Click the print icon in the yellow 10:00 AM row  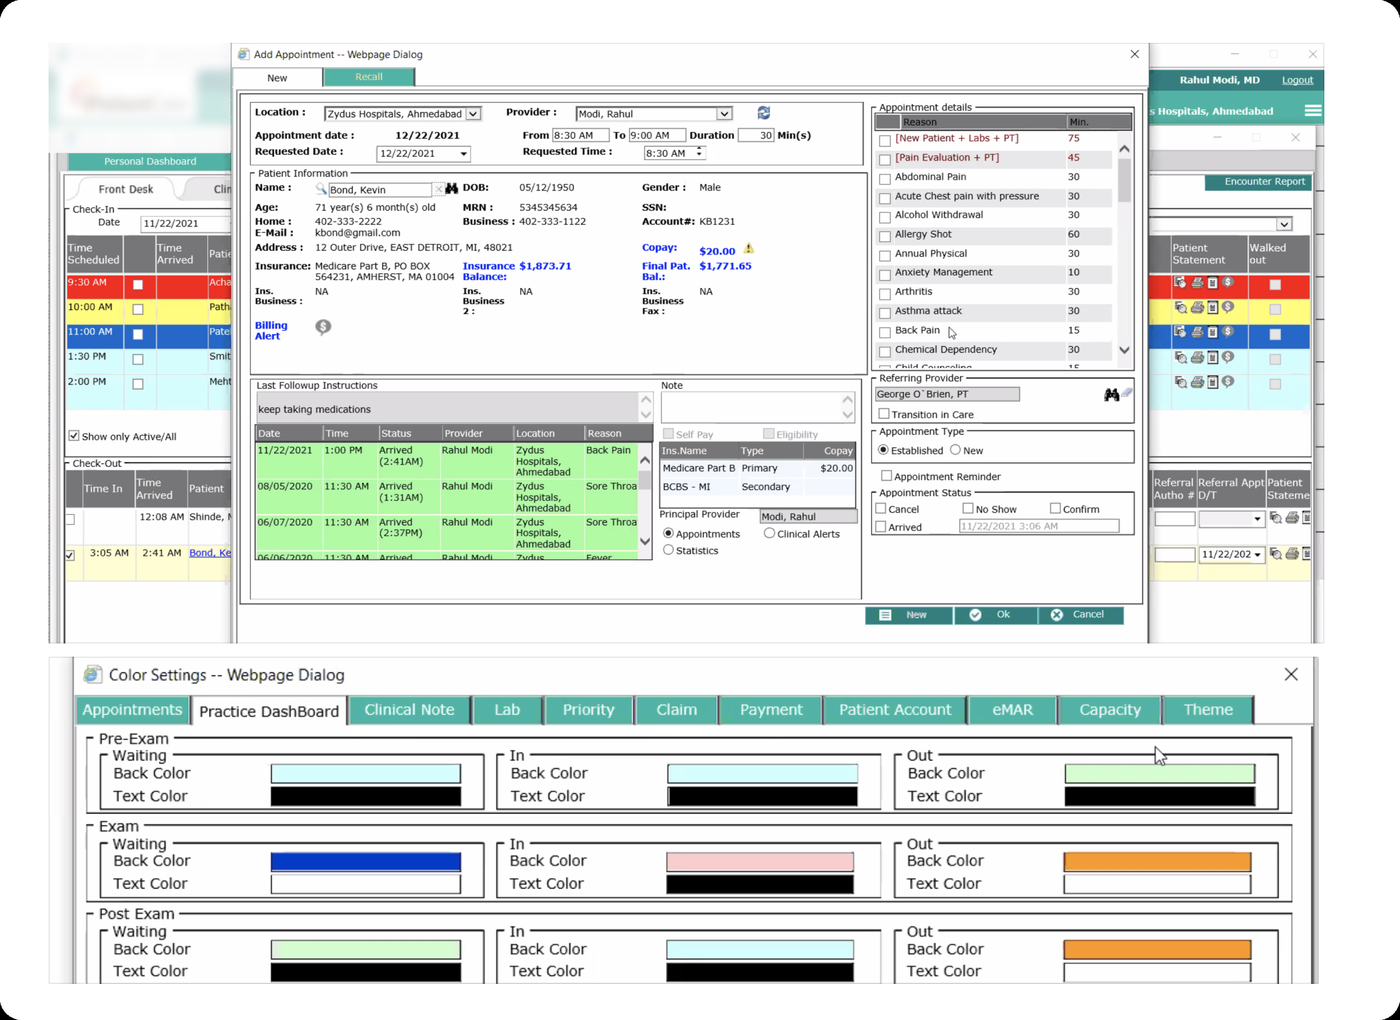pyautogui.click(x=1197, y=307)
